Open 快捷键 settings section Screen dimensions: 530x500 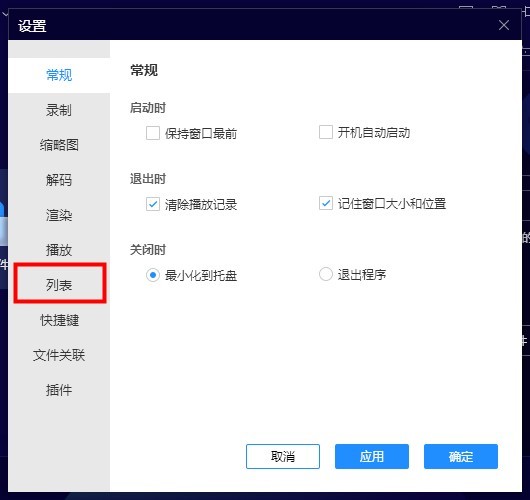59,320
